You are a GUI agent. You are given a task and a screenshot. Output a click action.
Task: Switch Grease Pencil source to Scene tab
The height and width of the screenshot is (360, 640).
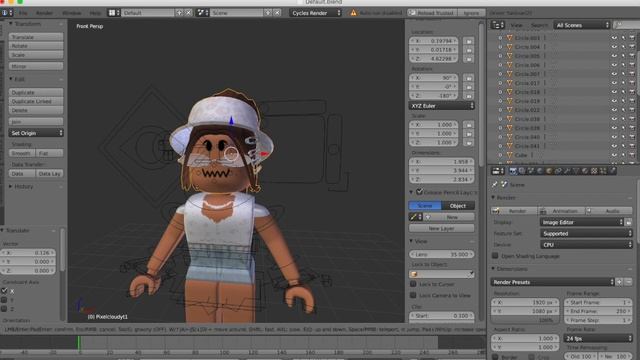tap(425, 206)
